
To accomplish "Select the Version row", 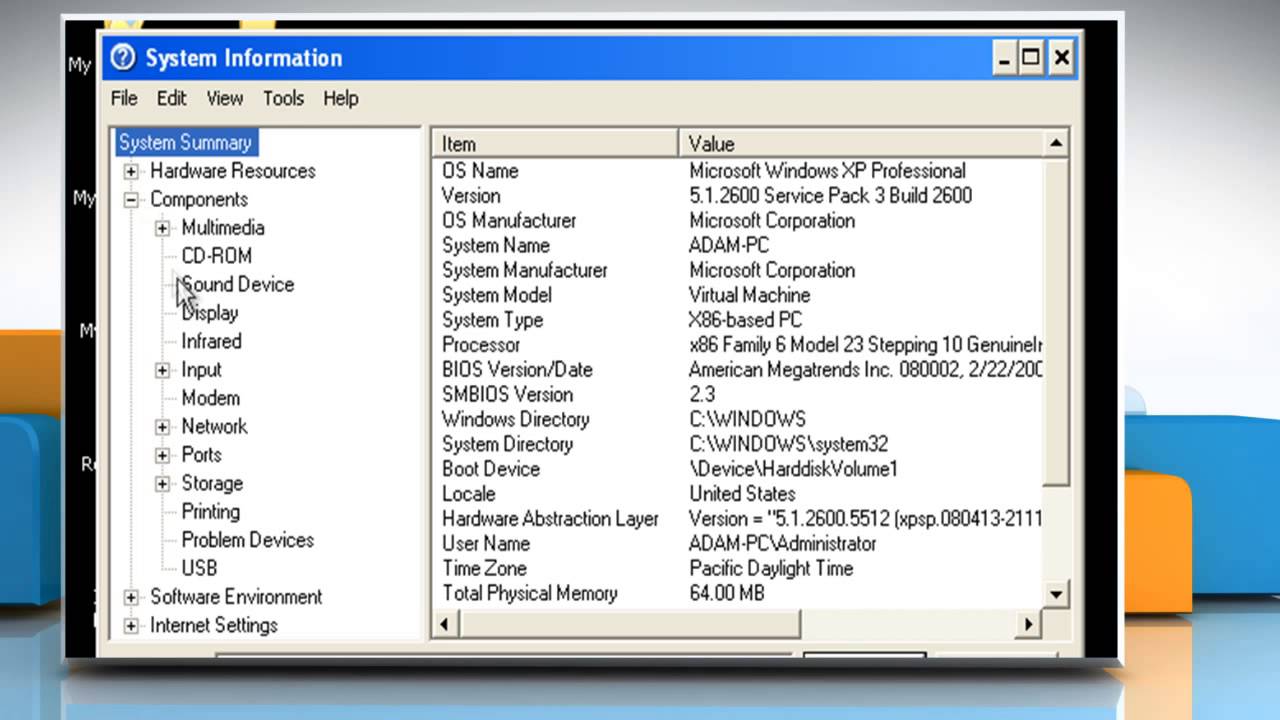I will click(x=738, y=196).
